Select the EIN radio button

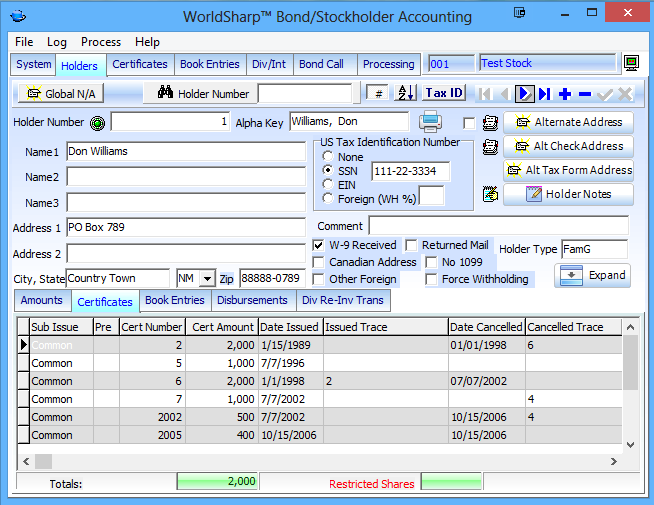(x=327, y=185)
